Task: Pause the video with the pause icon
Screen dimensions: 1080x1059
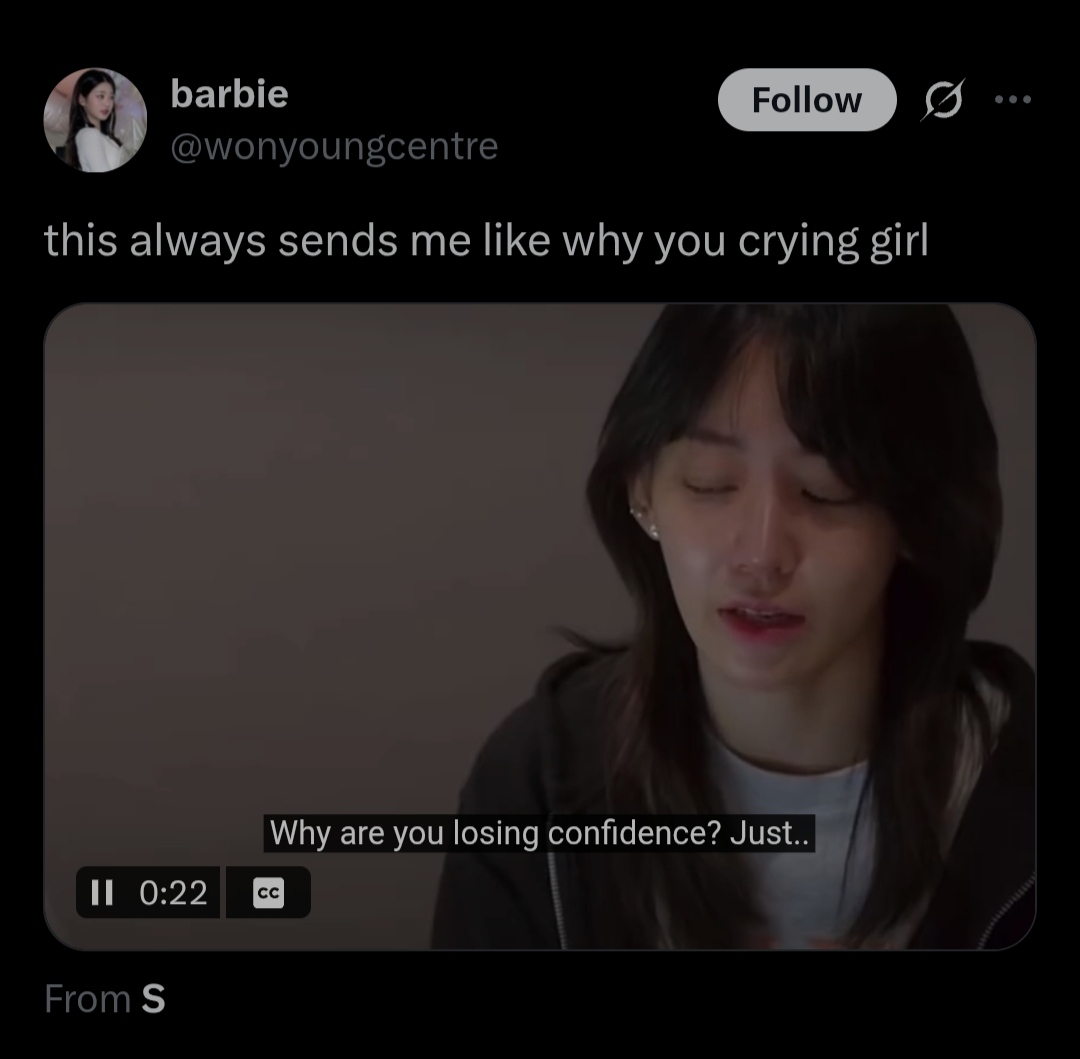Action: pos(102,892)
